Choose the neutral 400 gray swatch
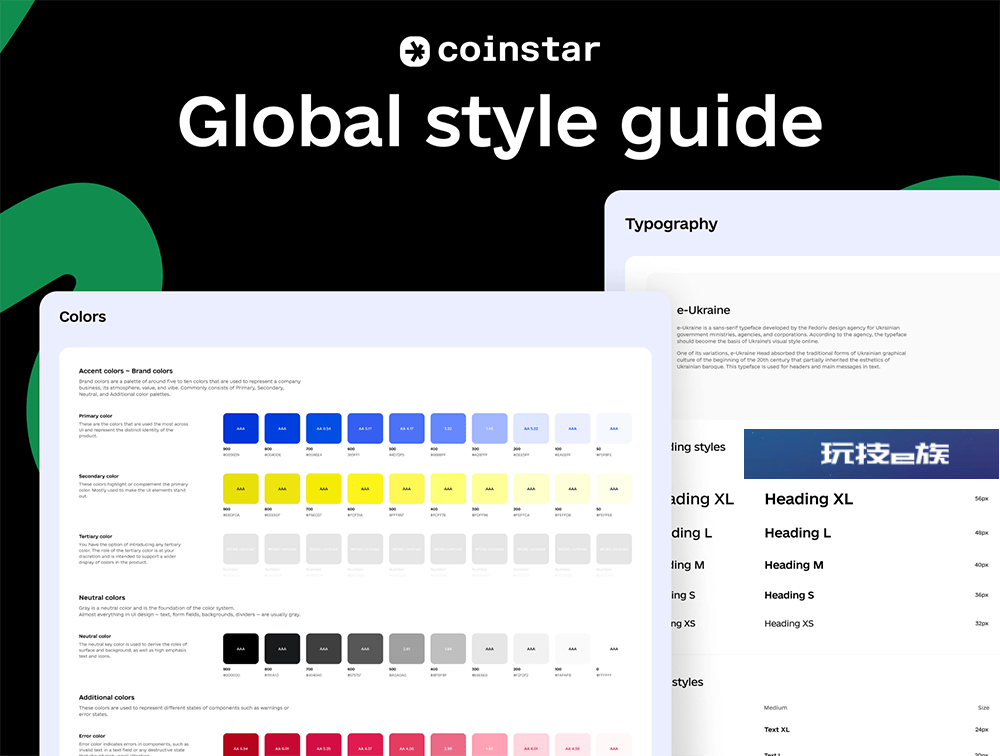This screenshot has height=756, width=1000. pos(448,648)
